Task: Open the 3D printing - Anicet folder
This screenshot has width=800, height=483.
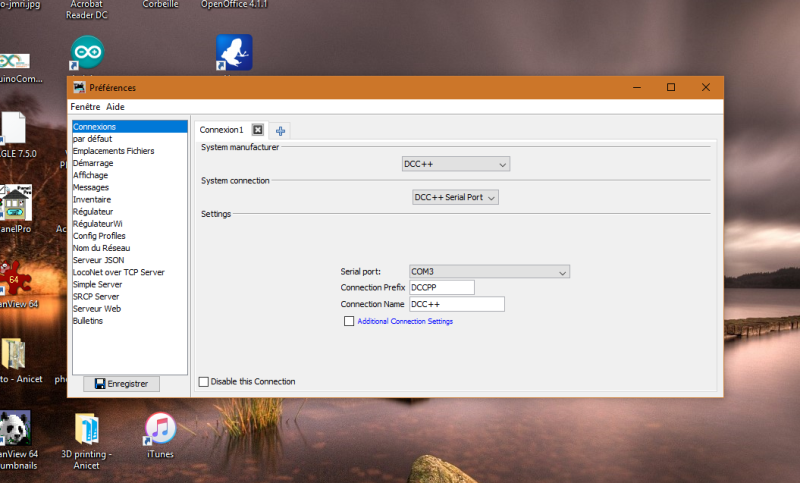Action: [87, 429]
